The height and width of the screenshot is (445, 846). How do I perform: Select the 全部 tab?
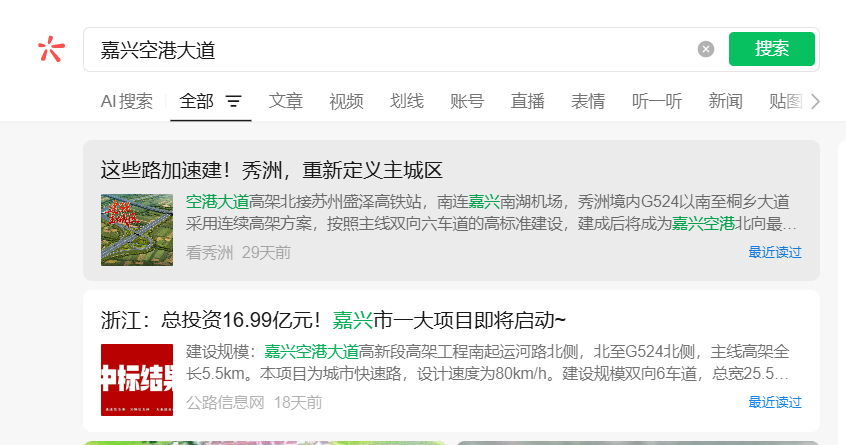click(196, 101)
